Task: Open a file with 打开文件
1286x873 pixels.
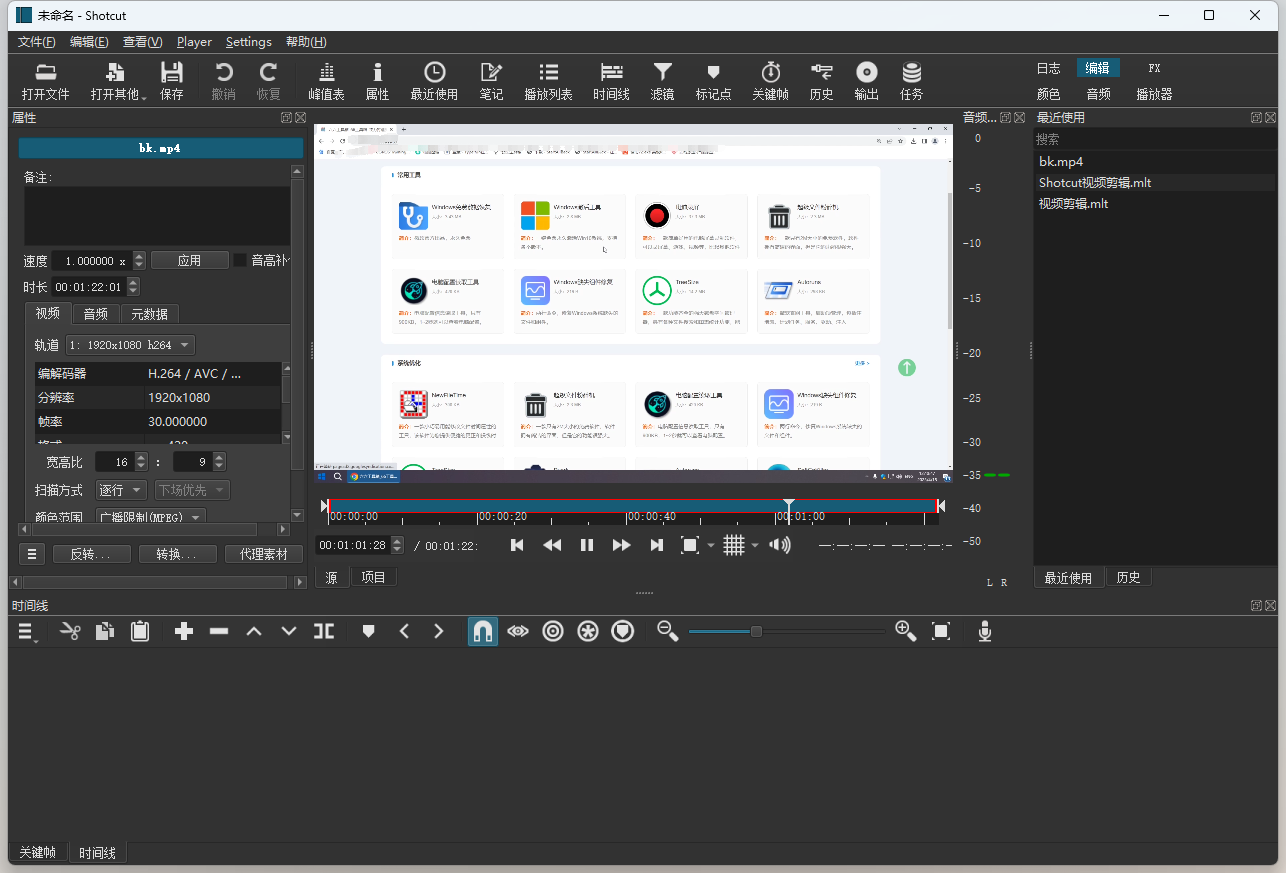Action: point(46,81)
